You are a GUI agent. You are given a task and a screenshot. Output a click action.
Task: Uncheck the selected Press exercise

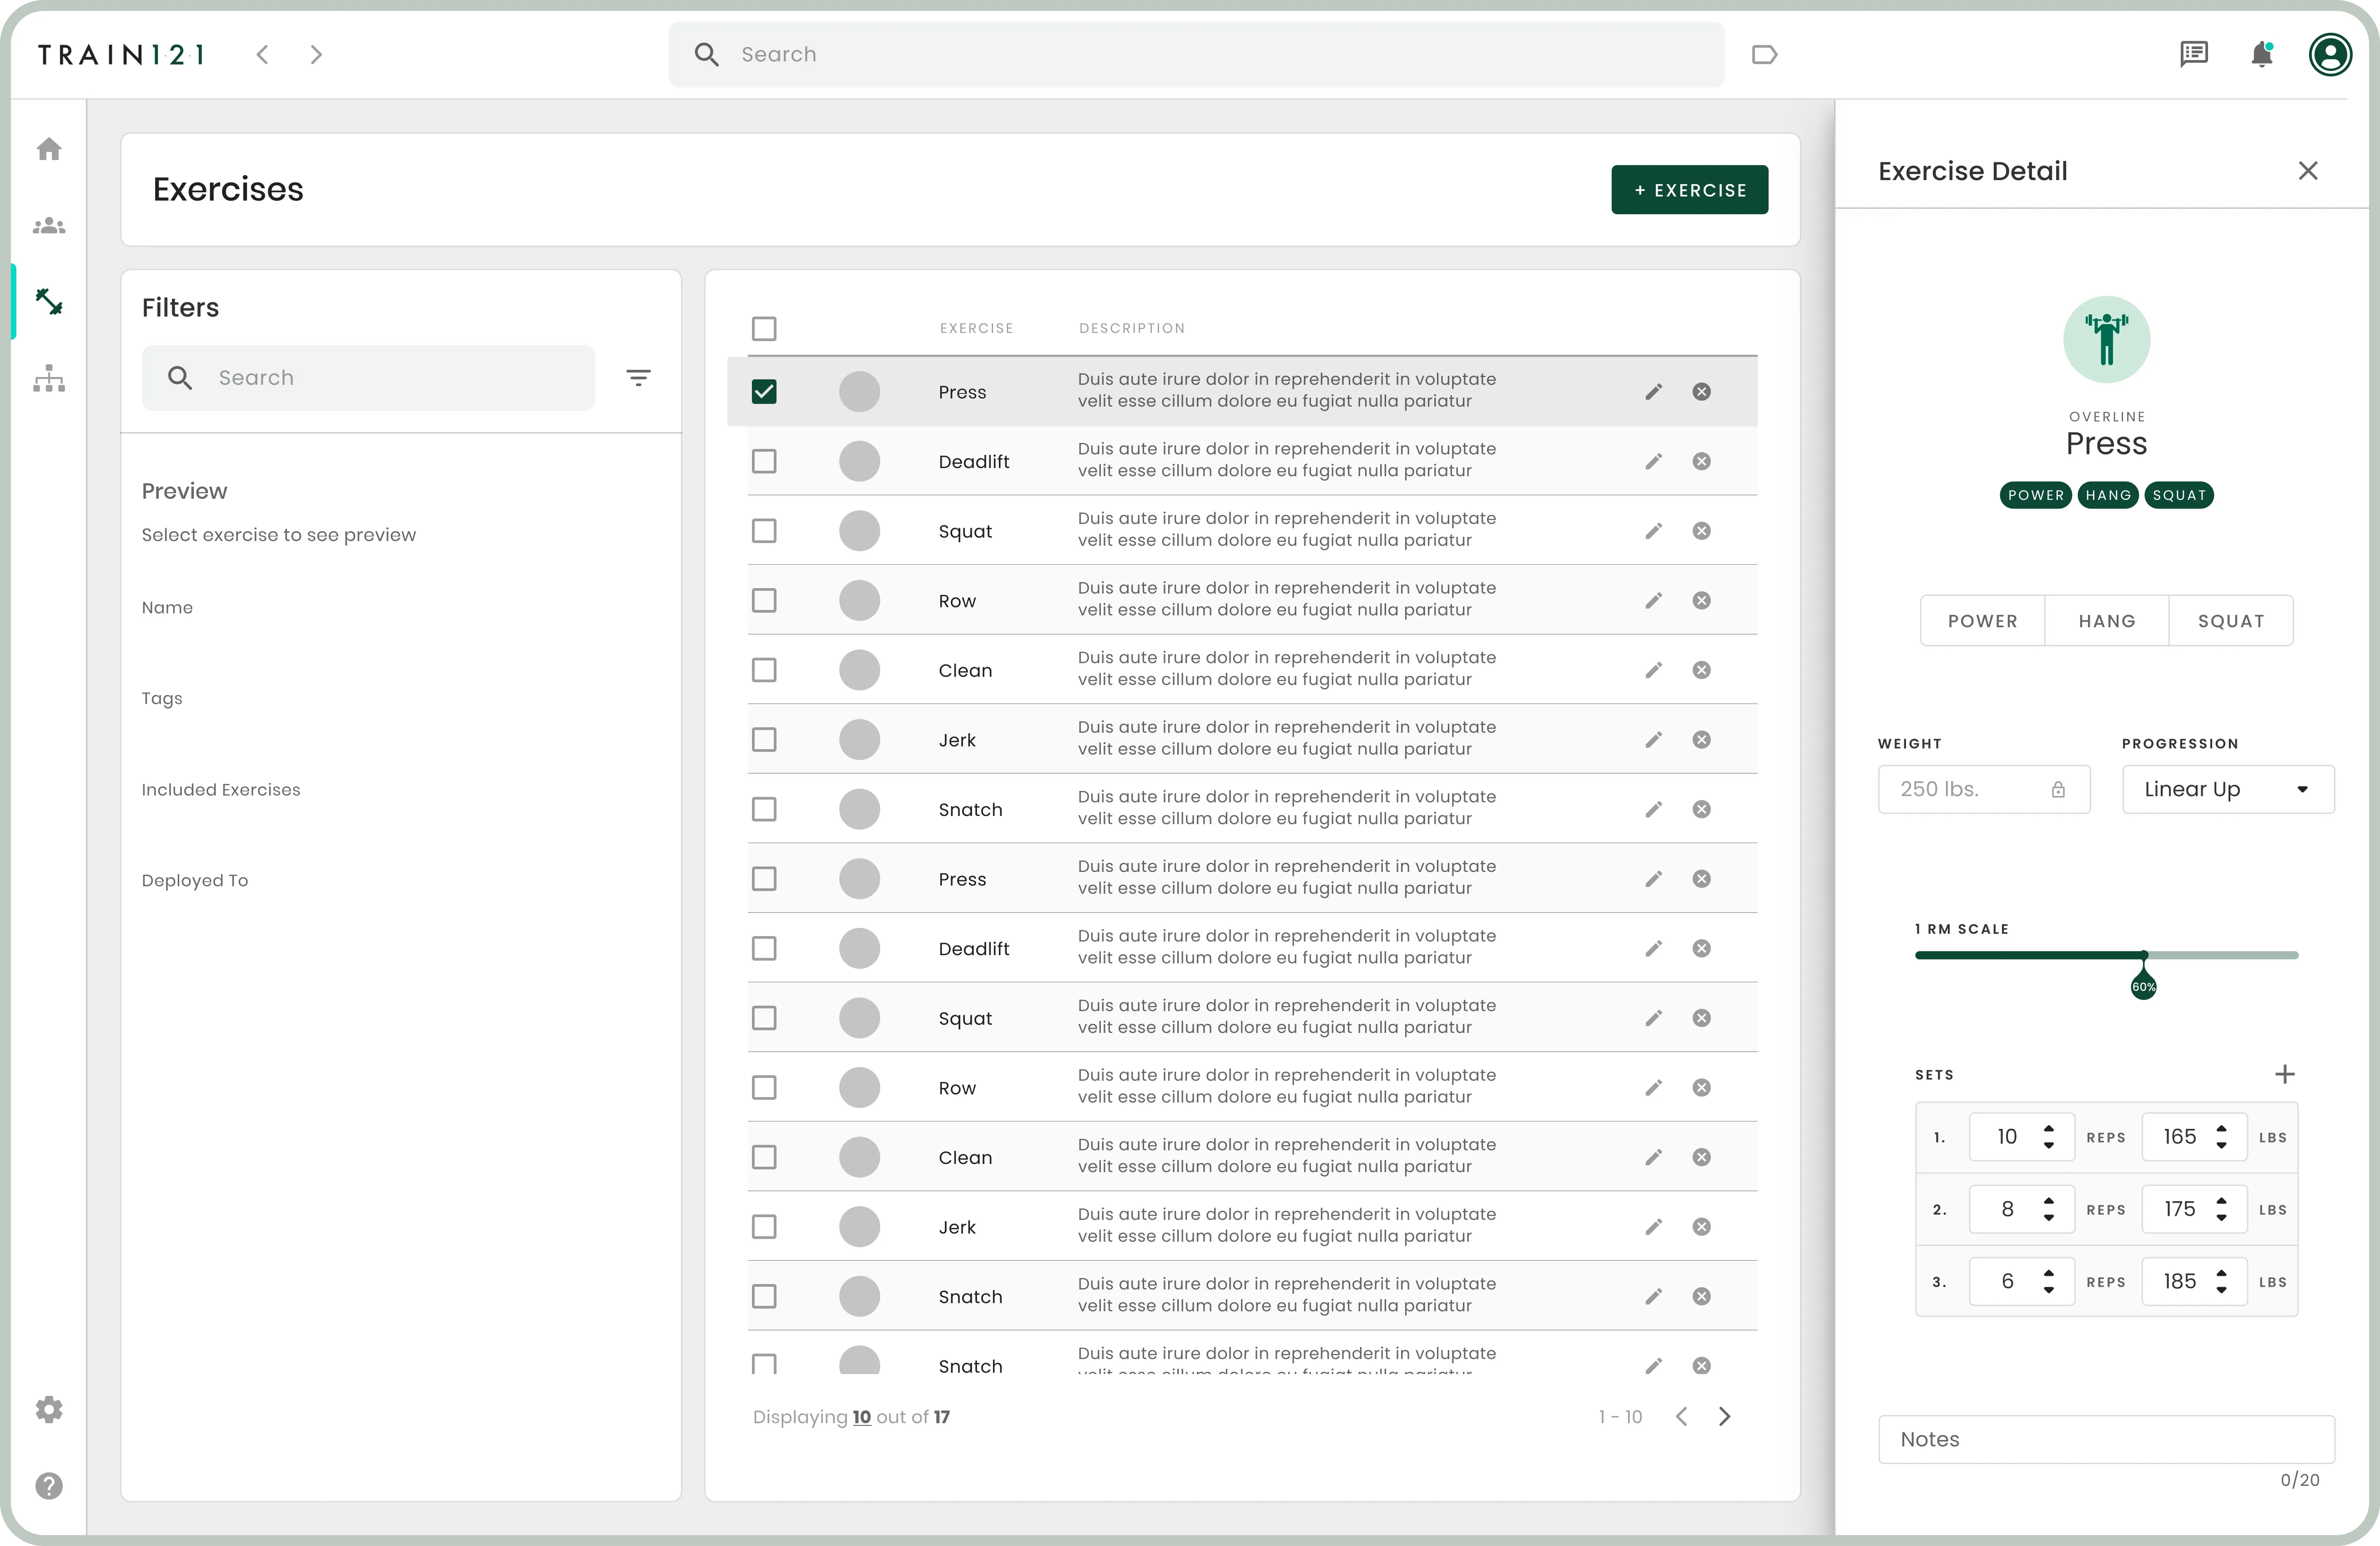tap(765, 391)
